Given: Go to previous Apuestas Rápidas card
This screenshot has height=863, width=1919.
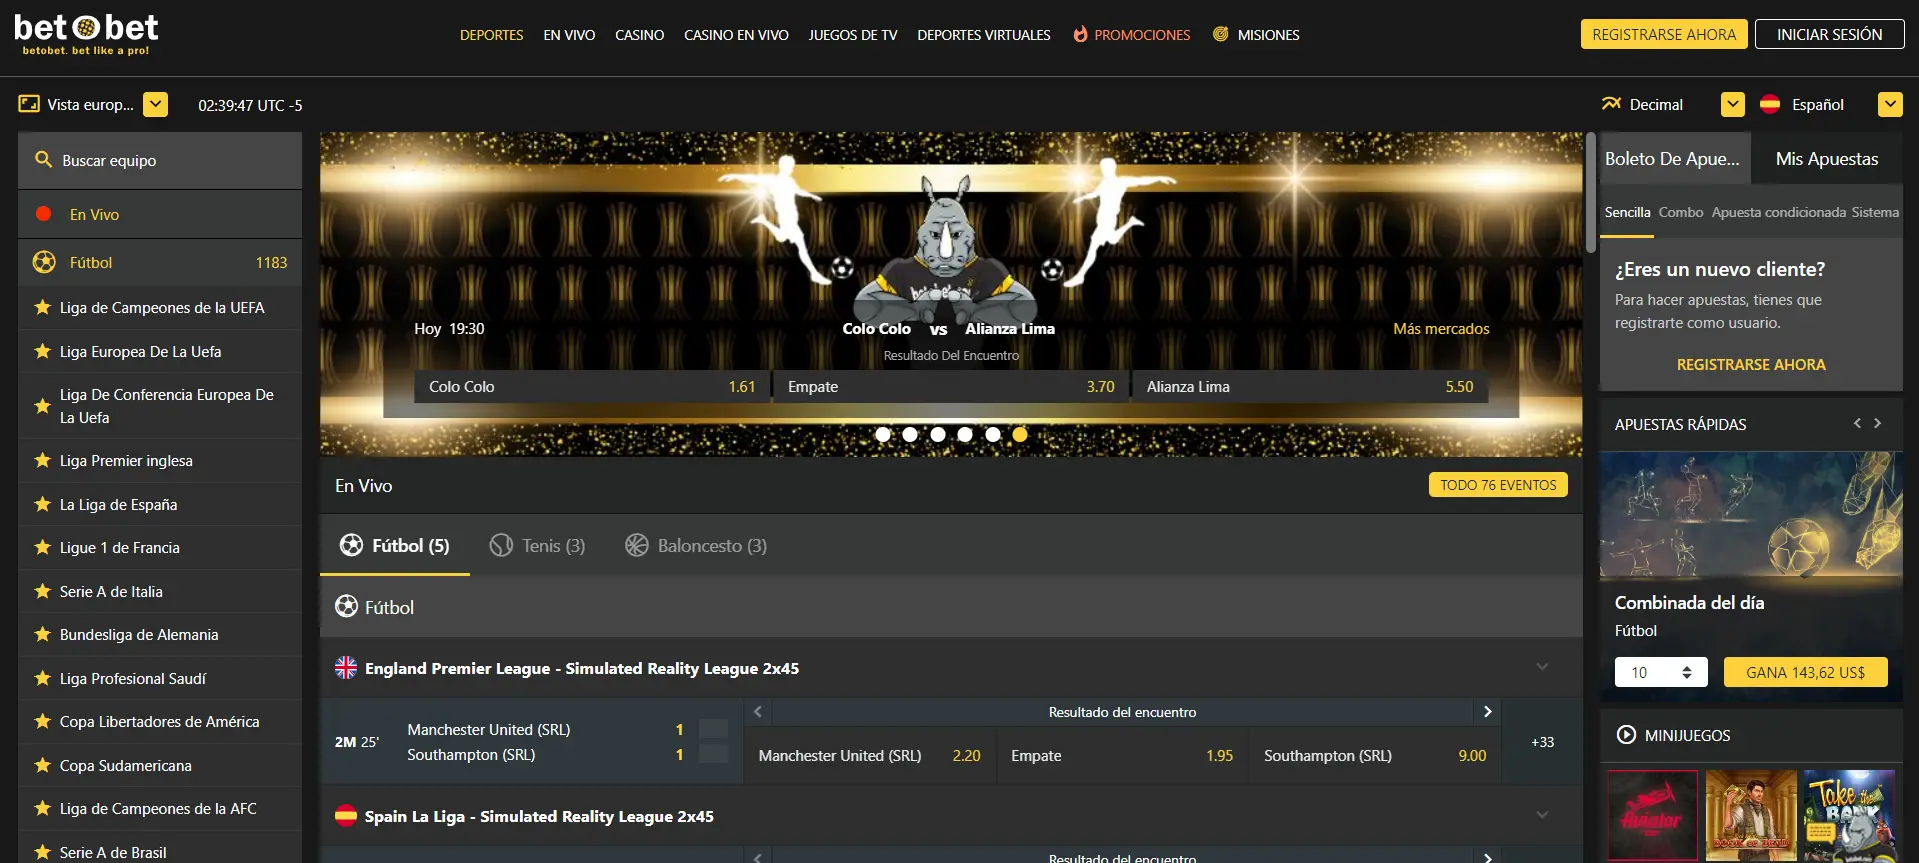Looking at the screenshot, I should click(x=1857, y=423).
